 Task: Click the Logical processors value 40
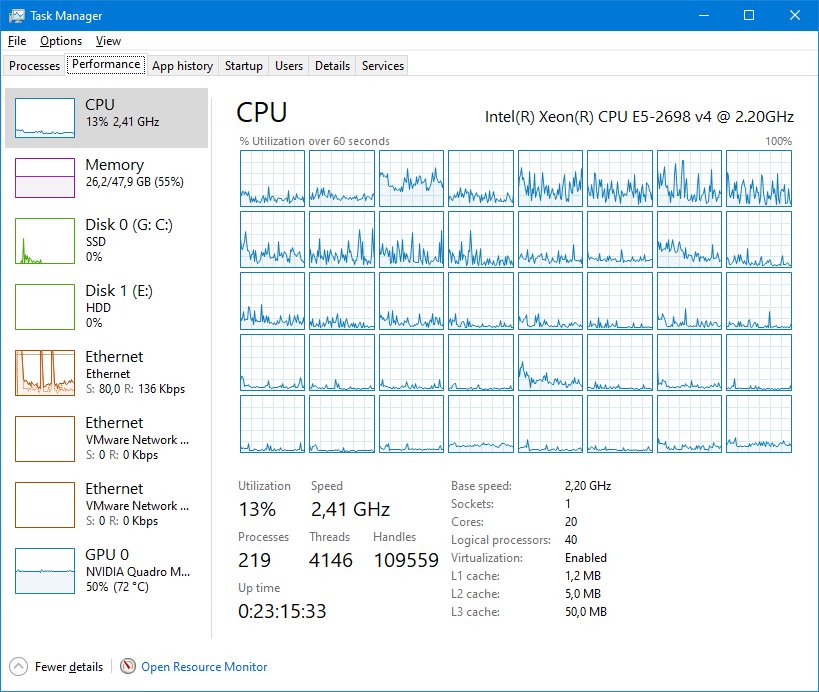coord(571,539)
